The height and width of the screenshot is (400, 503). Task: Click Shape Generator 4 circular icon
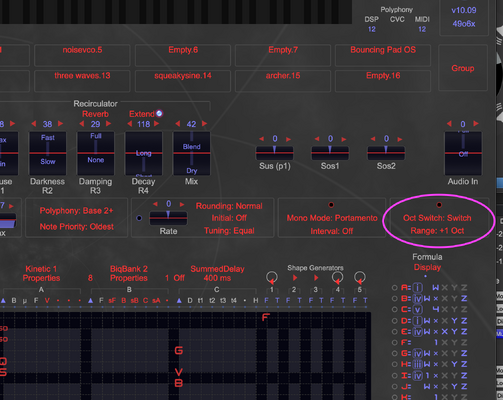[337, 277]
